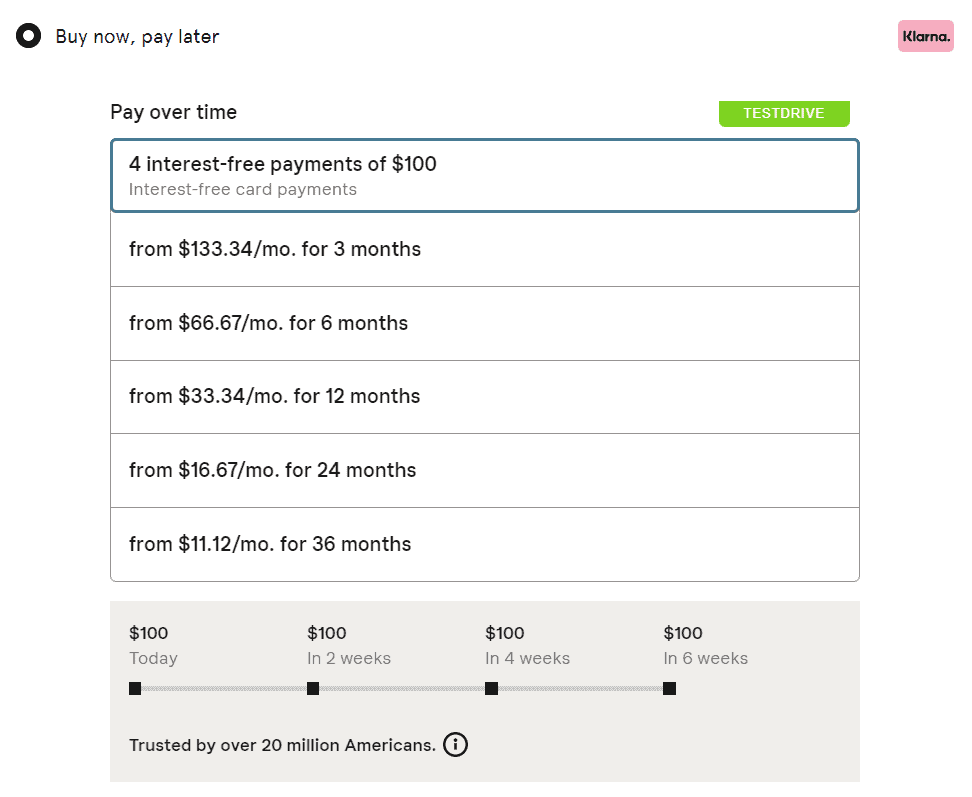Click the $100 amount above In 6 weeks
Image resolution: width=972 pixels, height=797 pixels.
click(682, 633)
